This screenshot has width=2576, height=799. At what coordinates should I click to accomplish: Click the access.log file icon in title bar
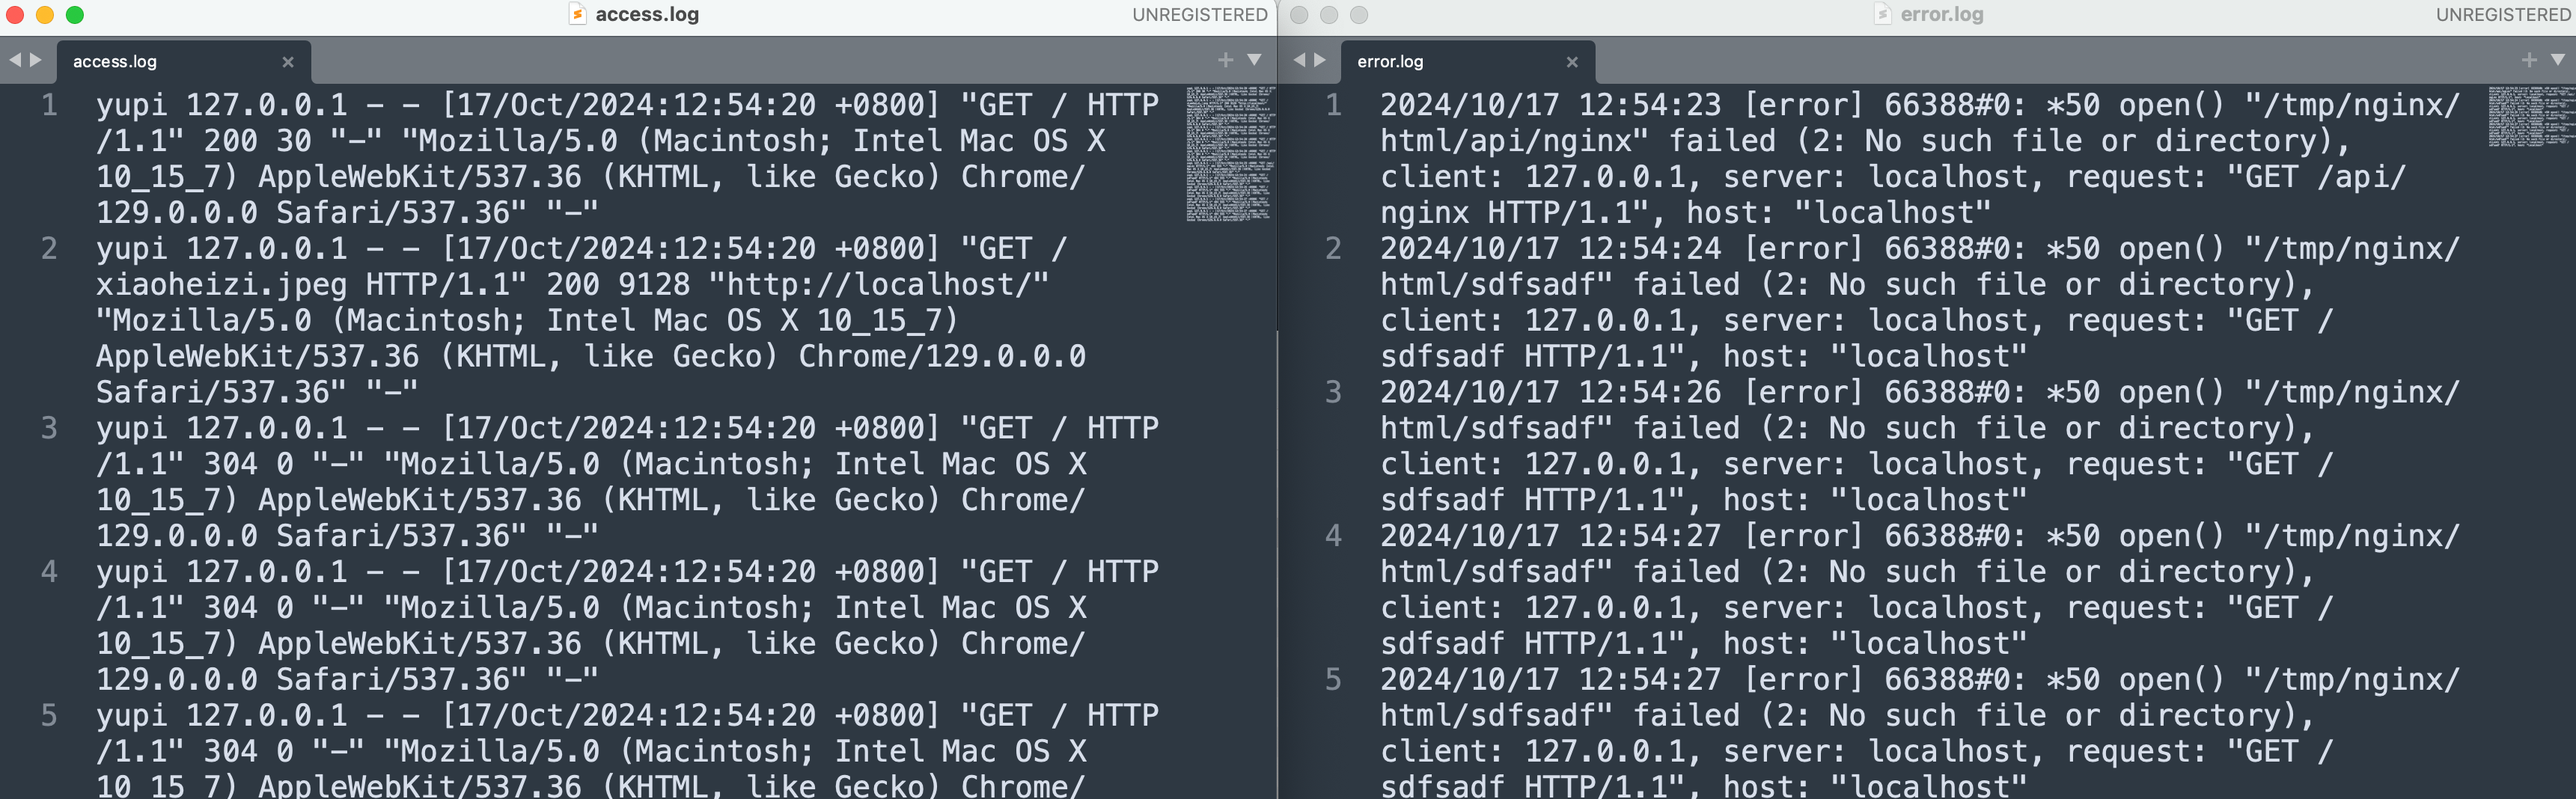tap(577, 14)
